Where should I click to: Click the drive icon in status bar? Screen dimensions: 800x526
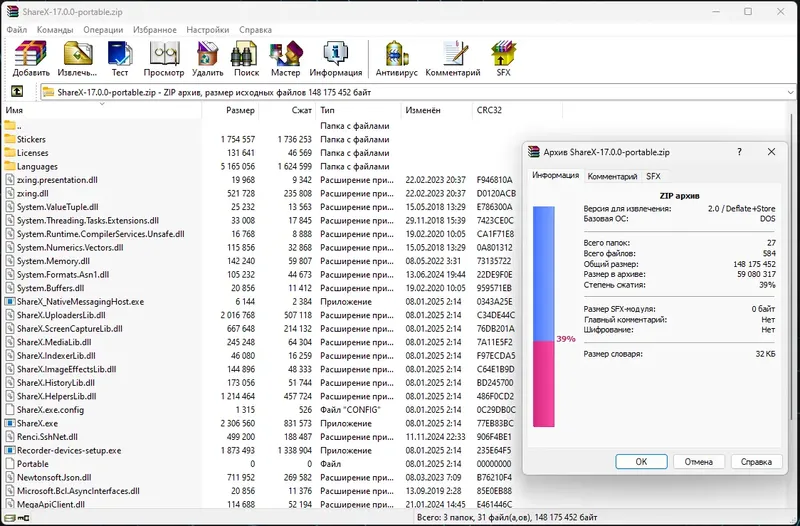(x=9, y=518)
